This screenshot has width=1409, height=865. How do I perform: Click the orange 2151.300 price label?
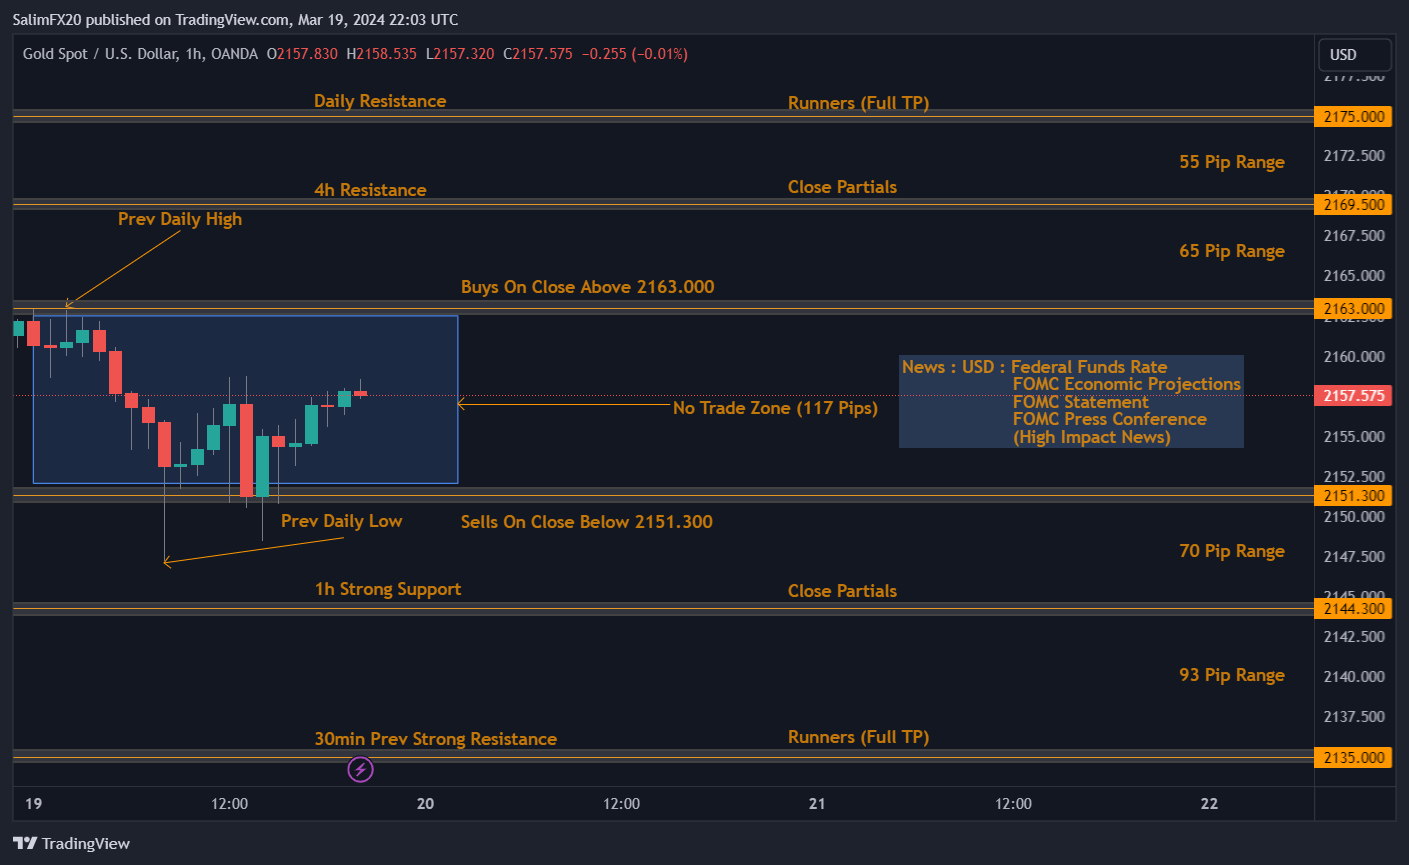pyautogui.click(x=1352, y=495)
